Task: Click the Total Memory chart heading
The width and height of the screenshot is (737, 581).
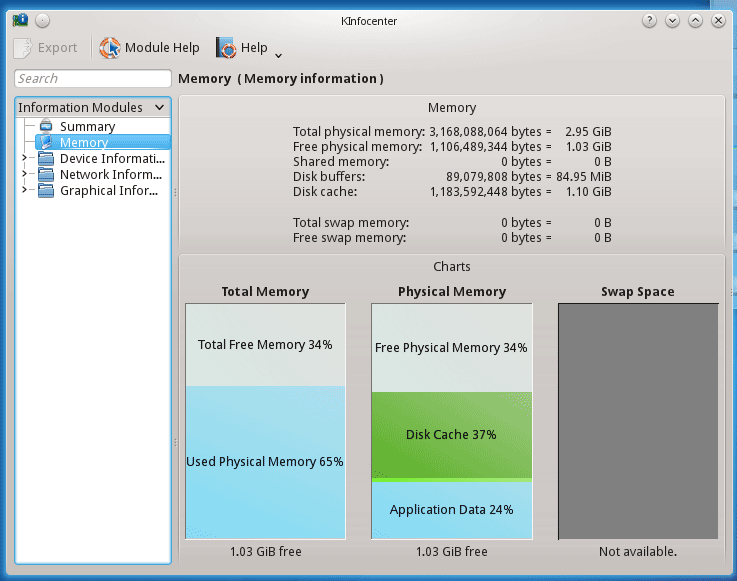Action: pos(265,291)
